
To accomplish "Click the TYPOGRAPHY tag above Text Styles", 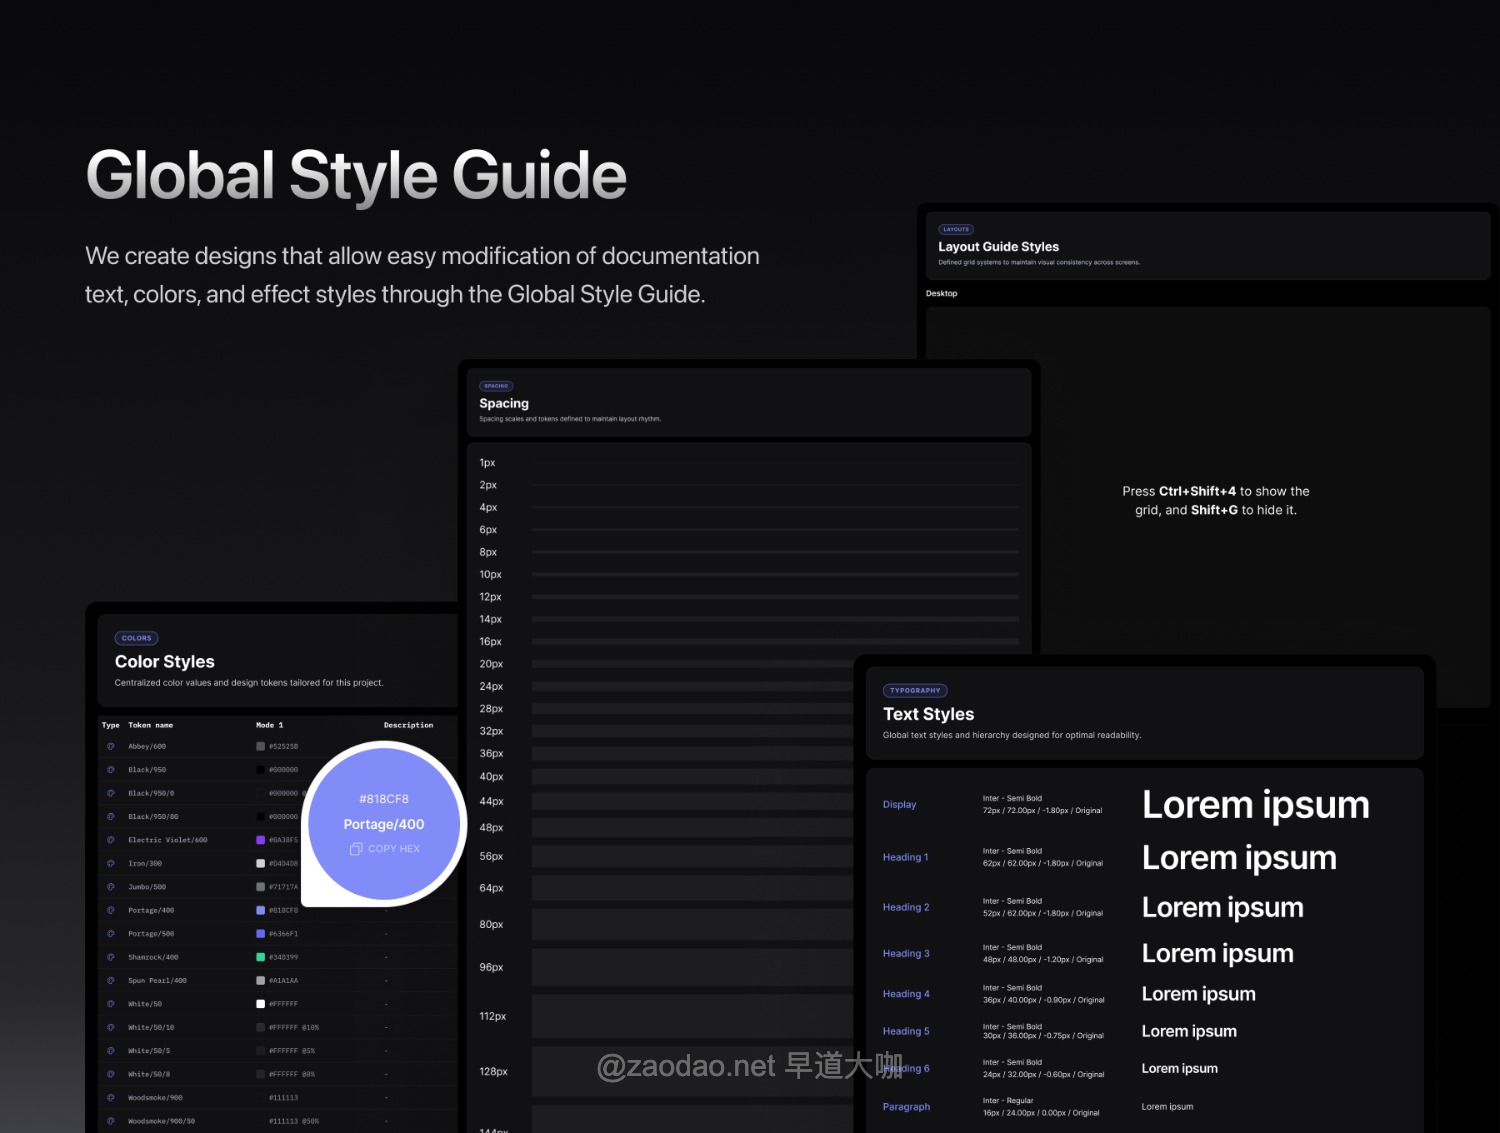I will point(915,690).
